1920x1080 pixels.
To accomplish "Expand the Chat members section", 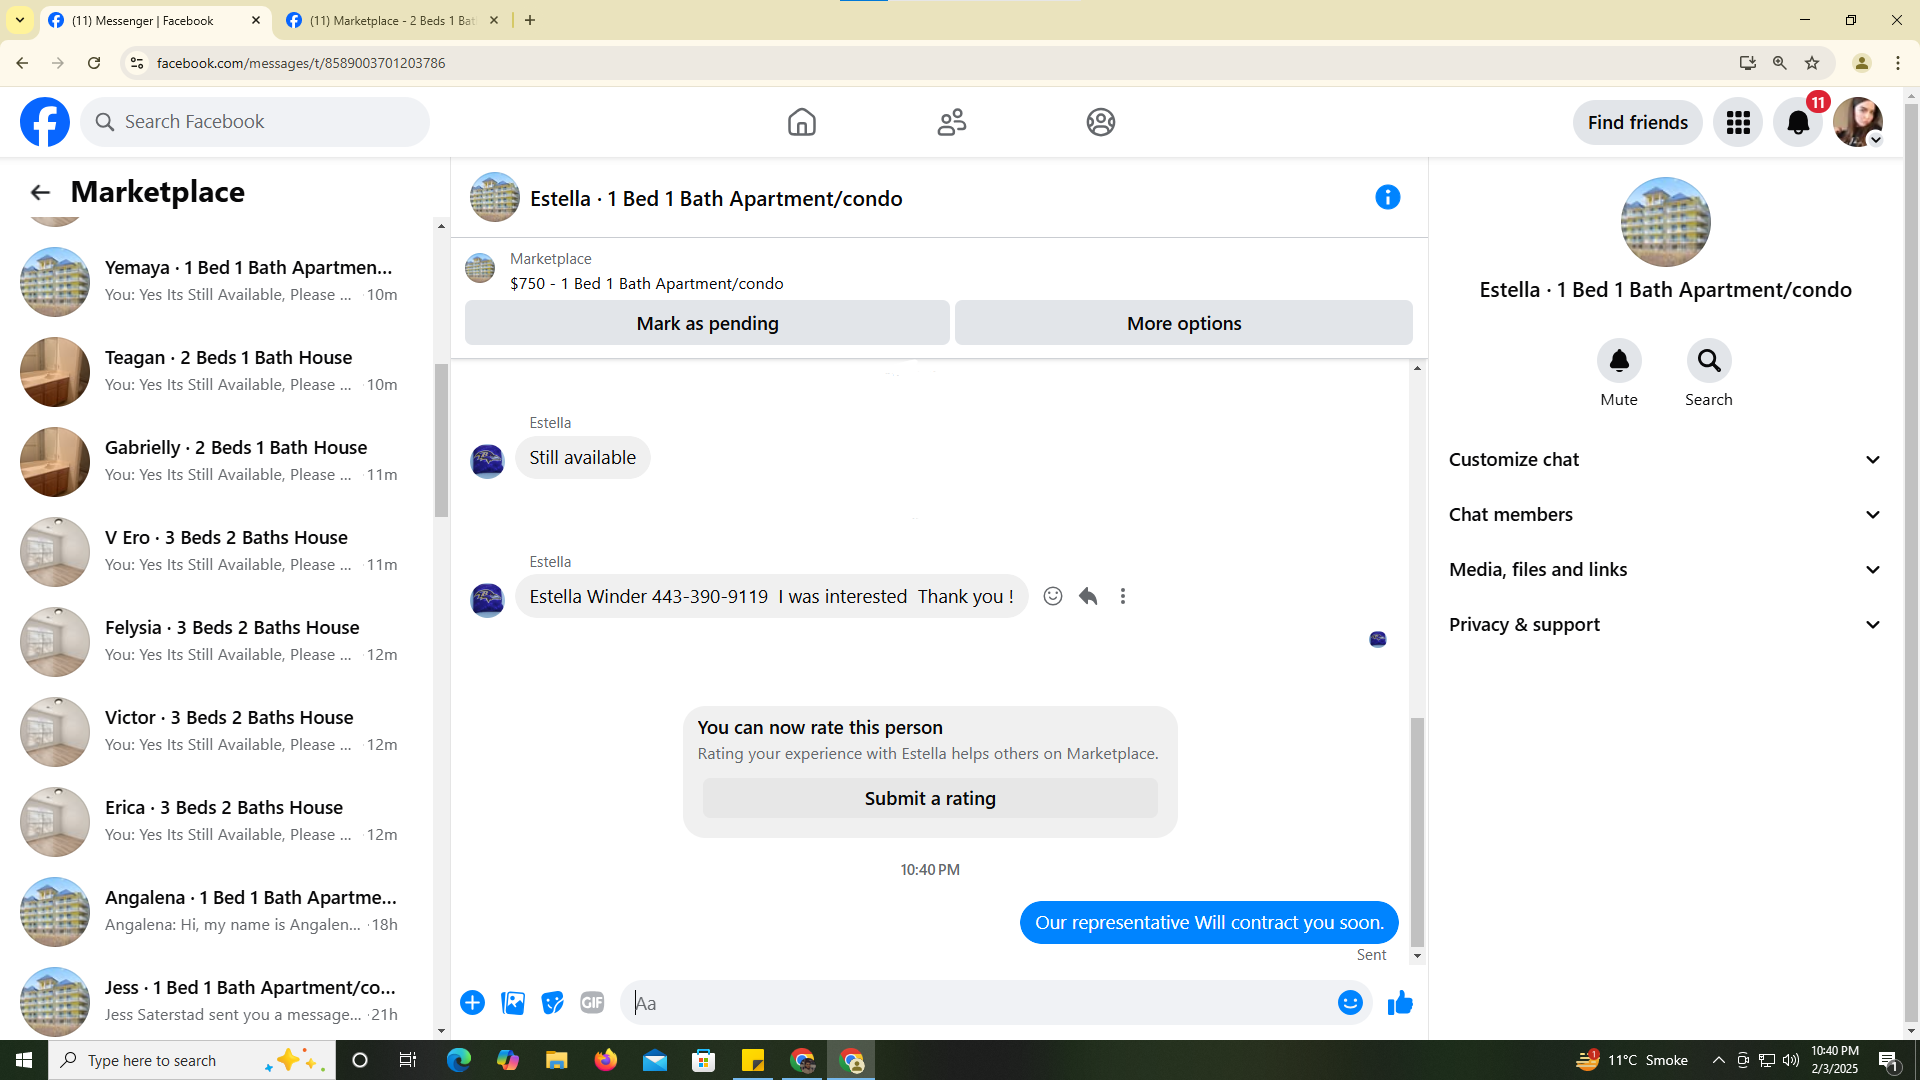I will pyautogui.click(x=1666, y=515).
